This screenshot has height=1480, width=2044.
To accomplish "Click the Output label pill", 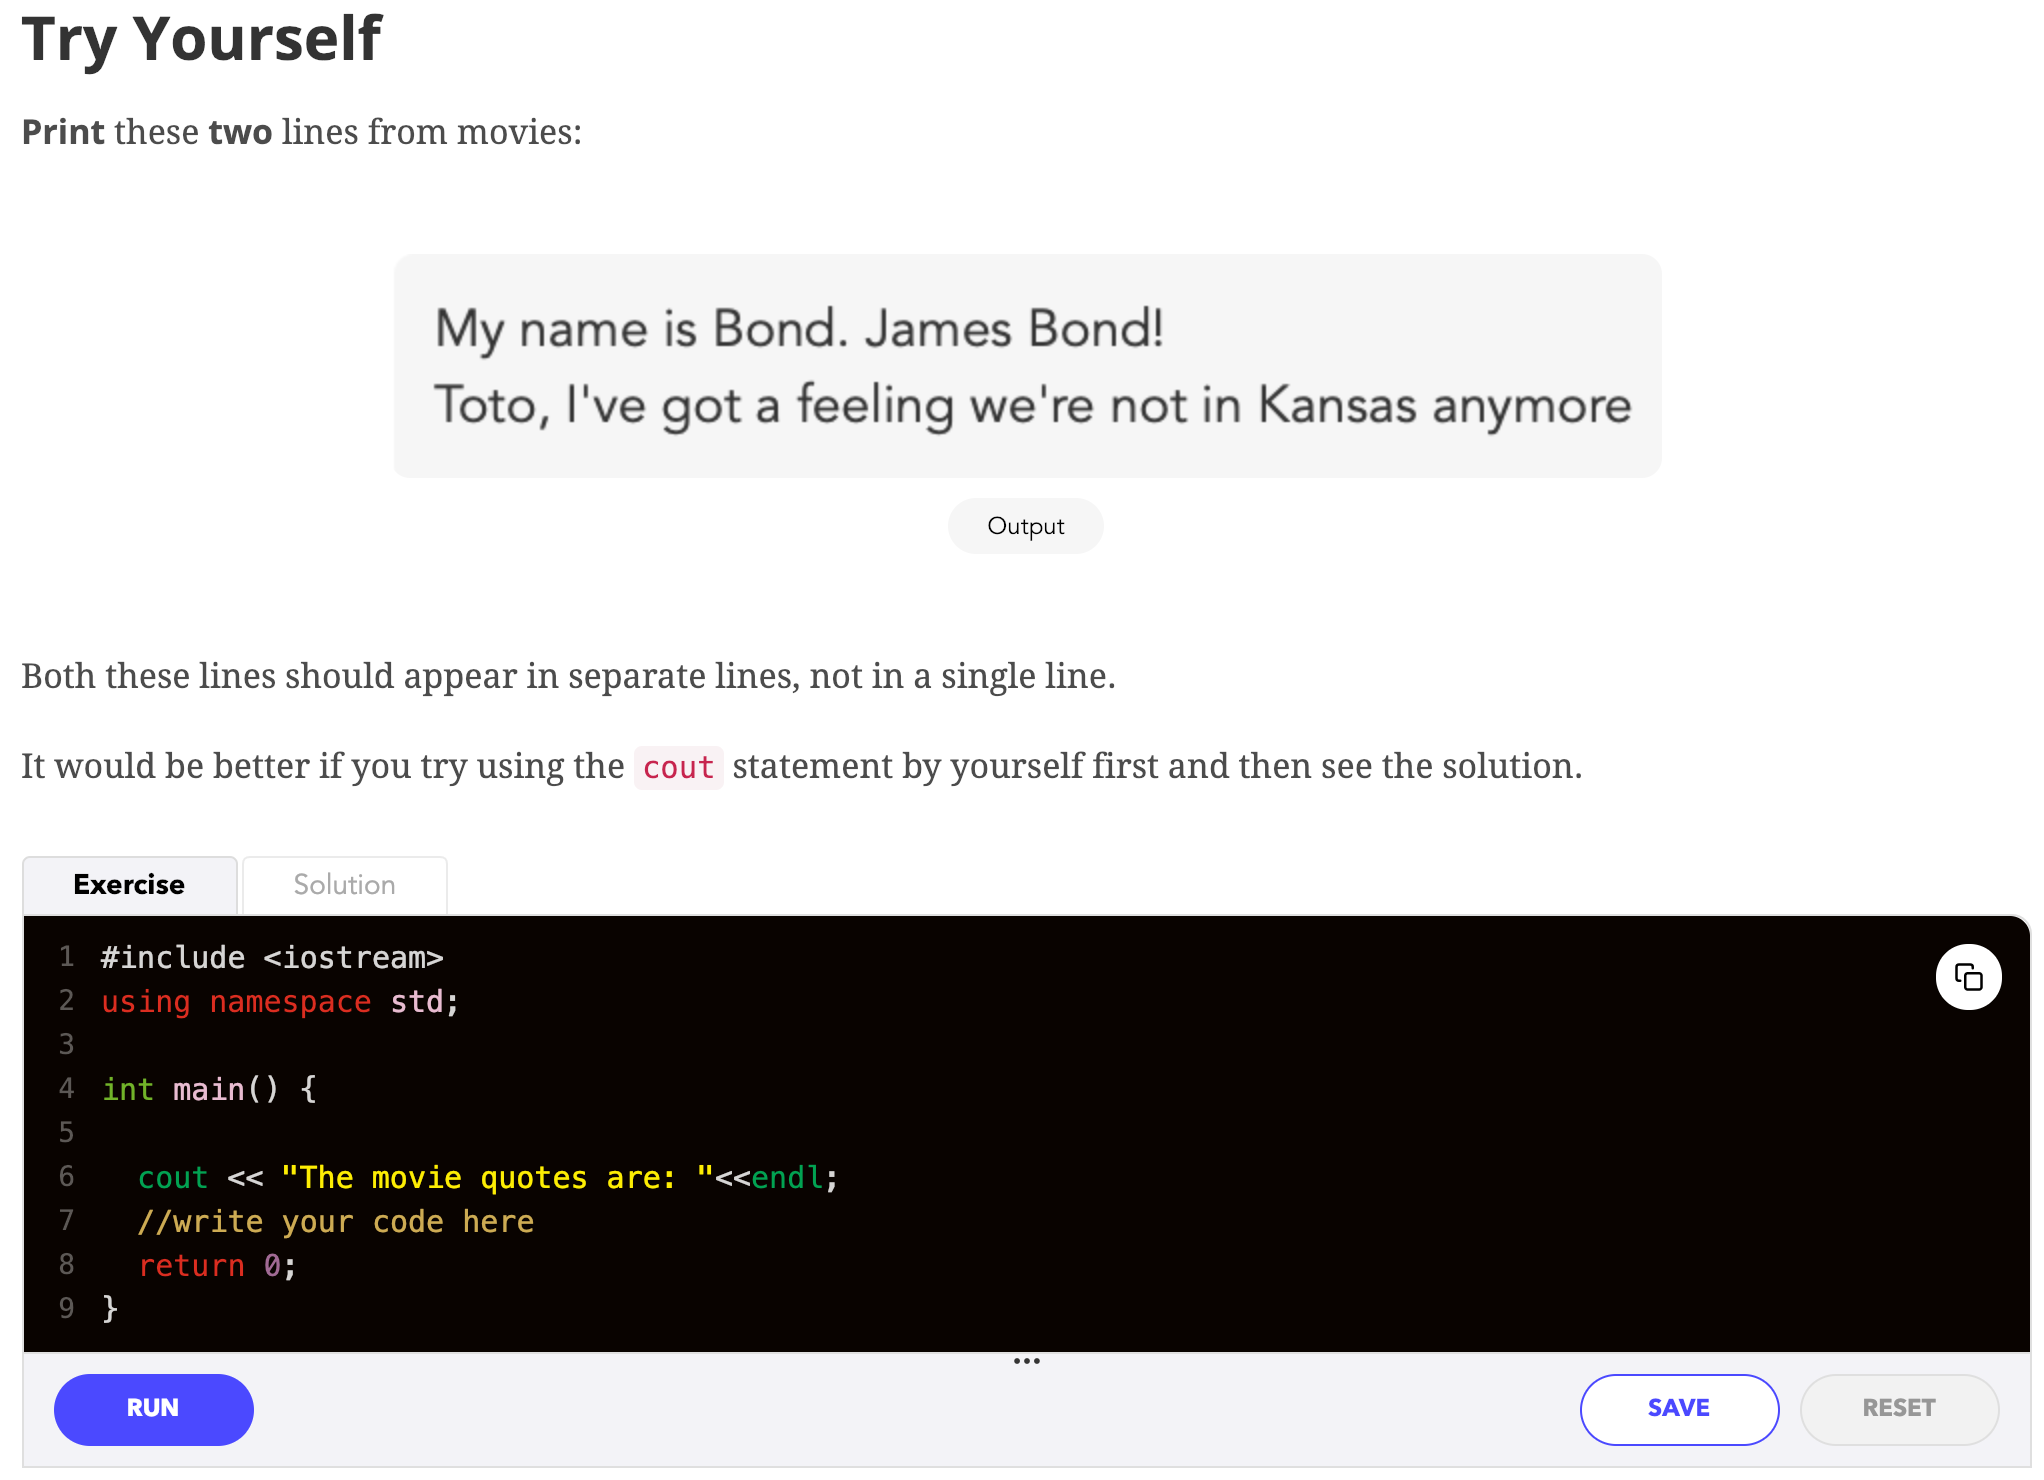I will pos(1025,526).
